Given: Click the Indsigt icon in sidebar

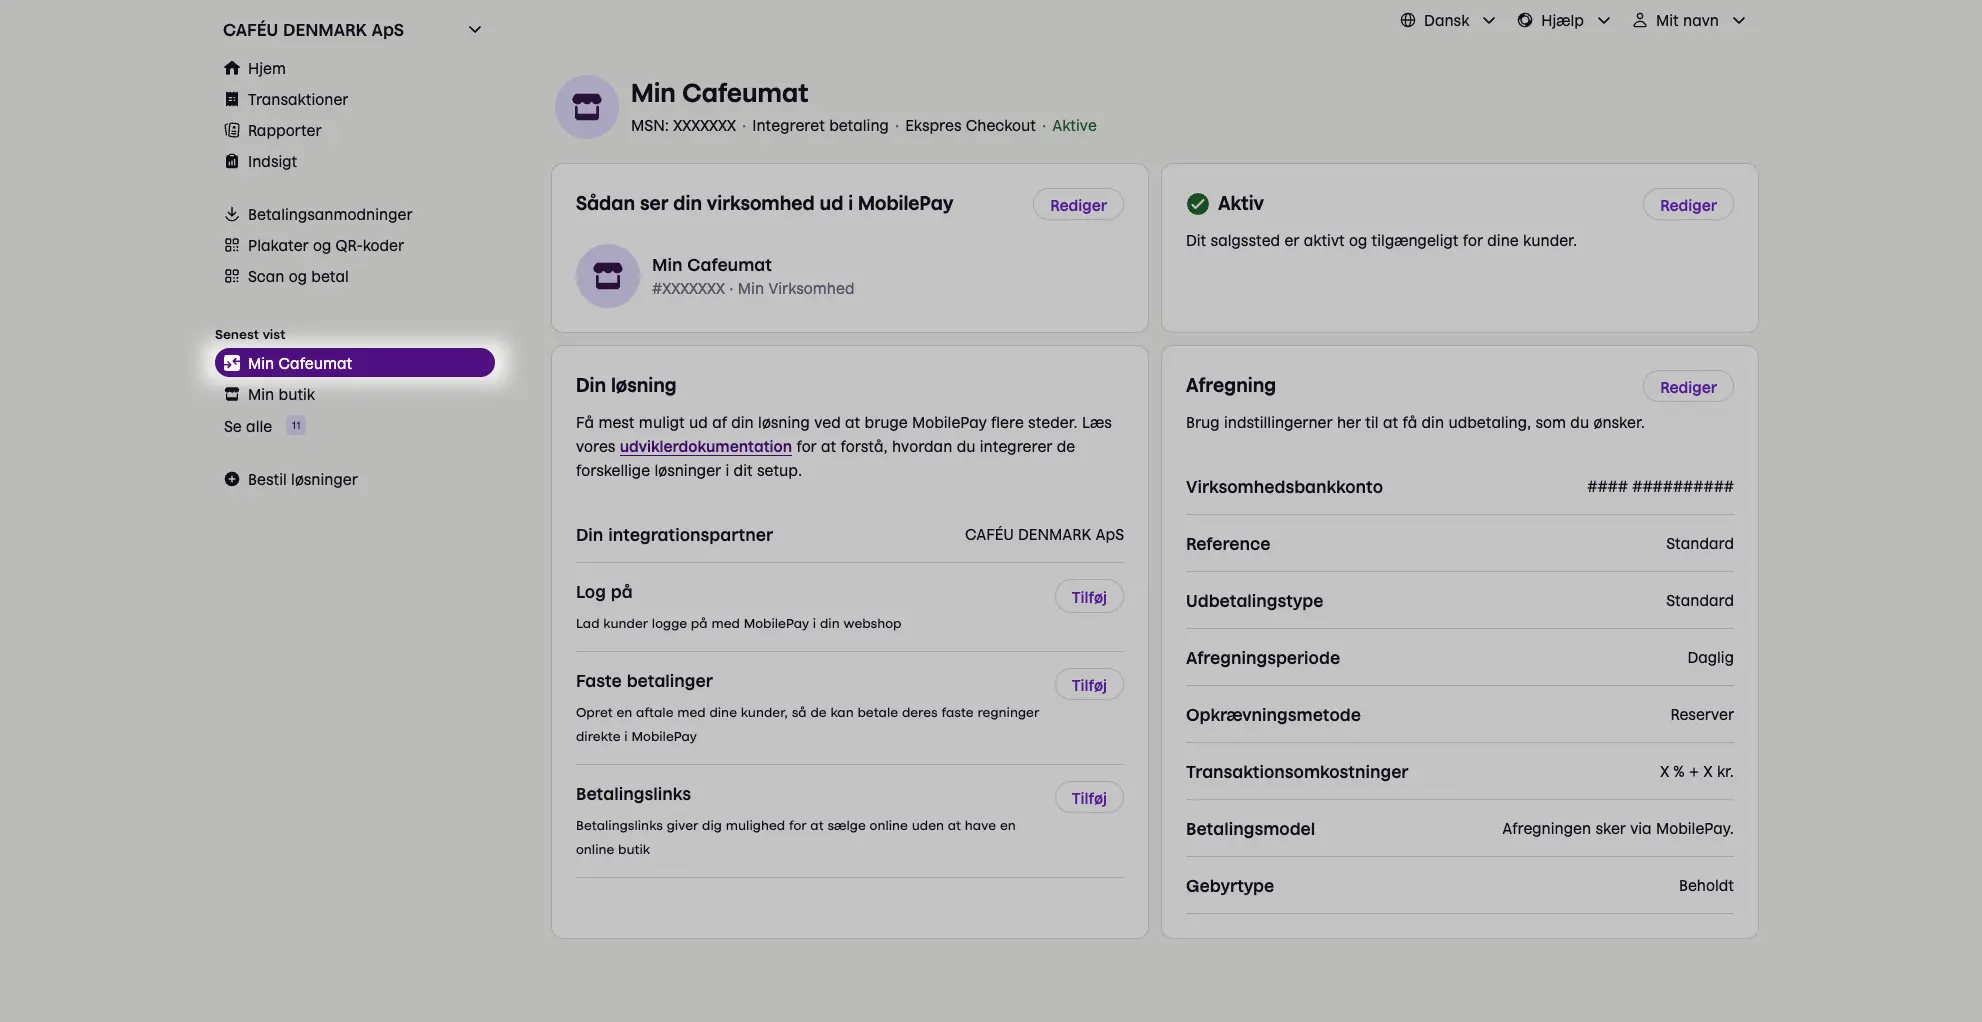Looking at the screenshot, I should (x=232, y=161).
